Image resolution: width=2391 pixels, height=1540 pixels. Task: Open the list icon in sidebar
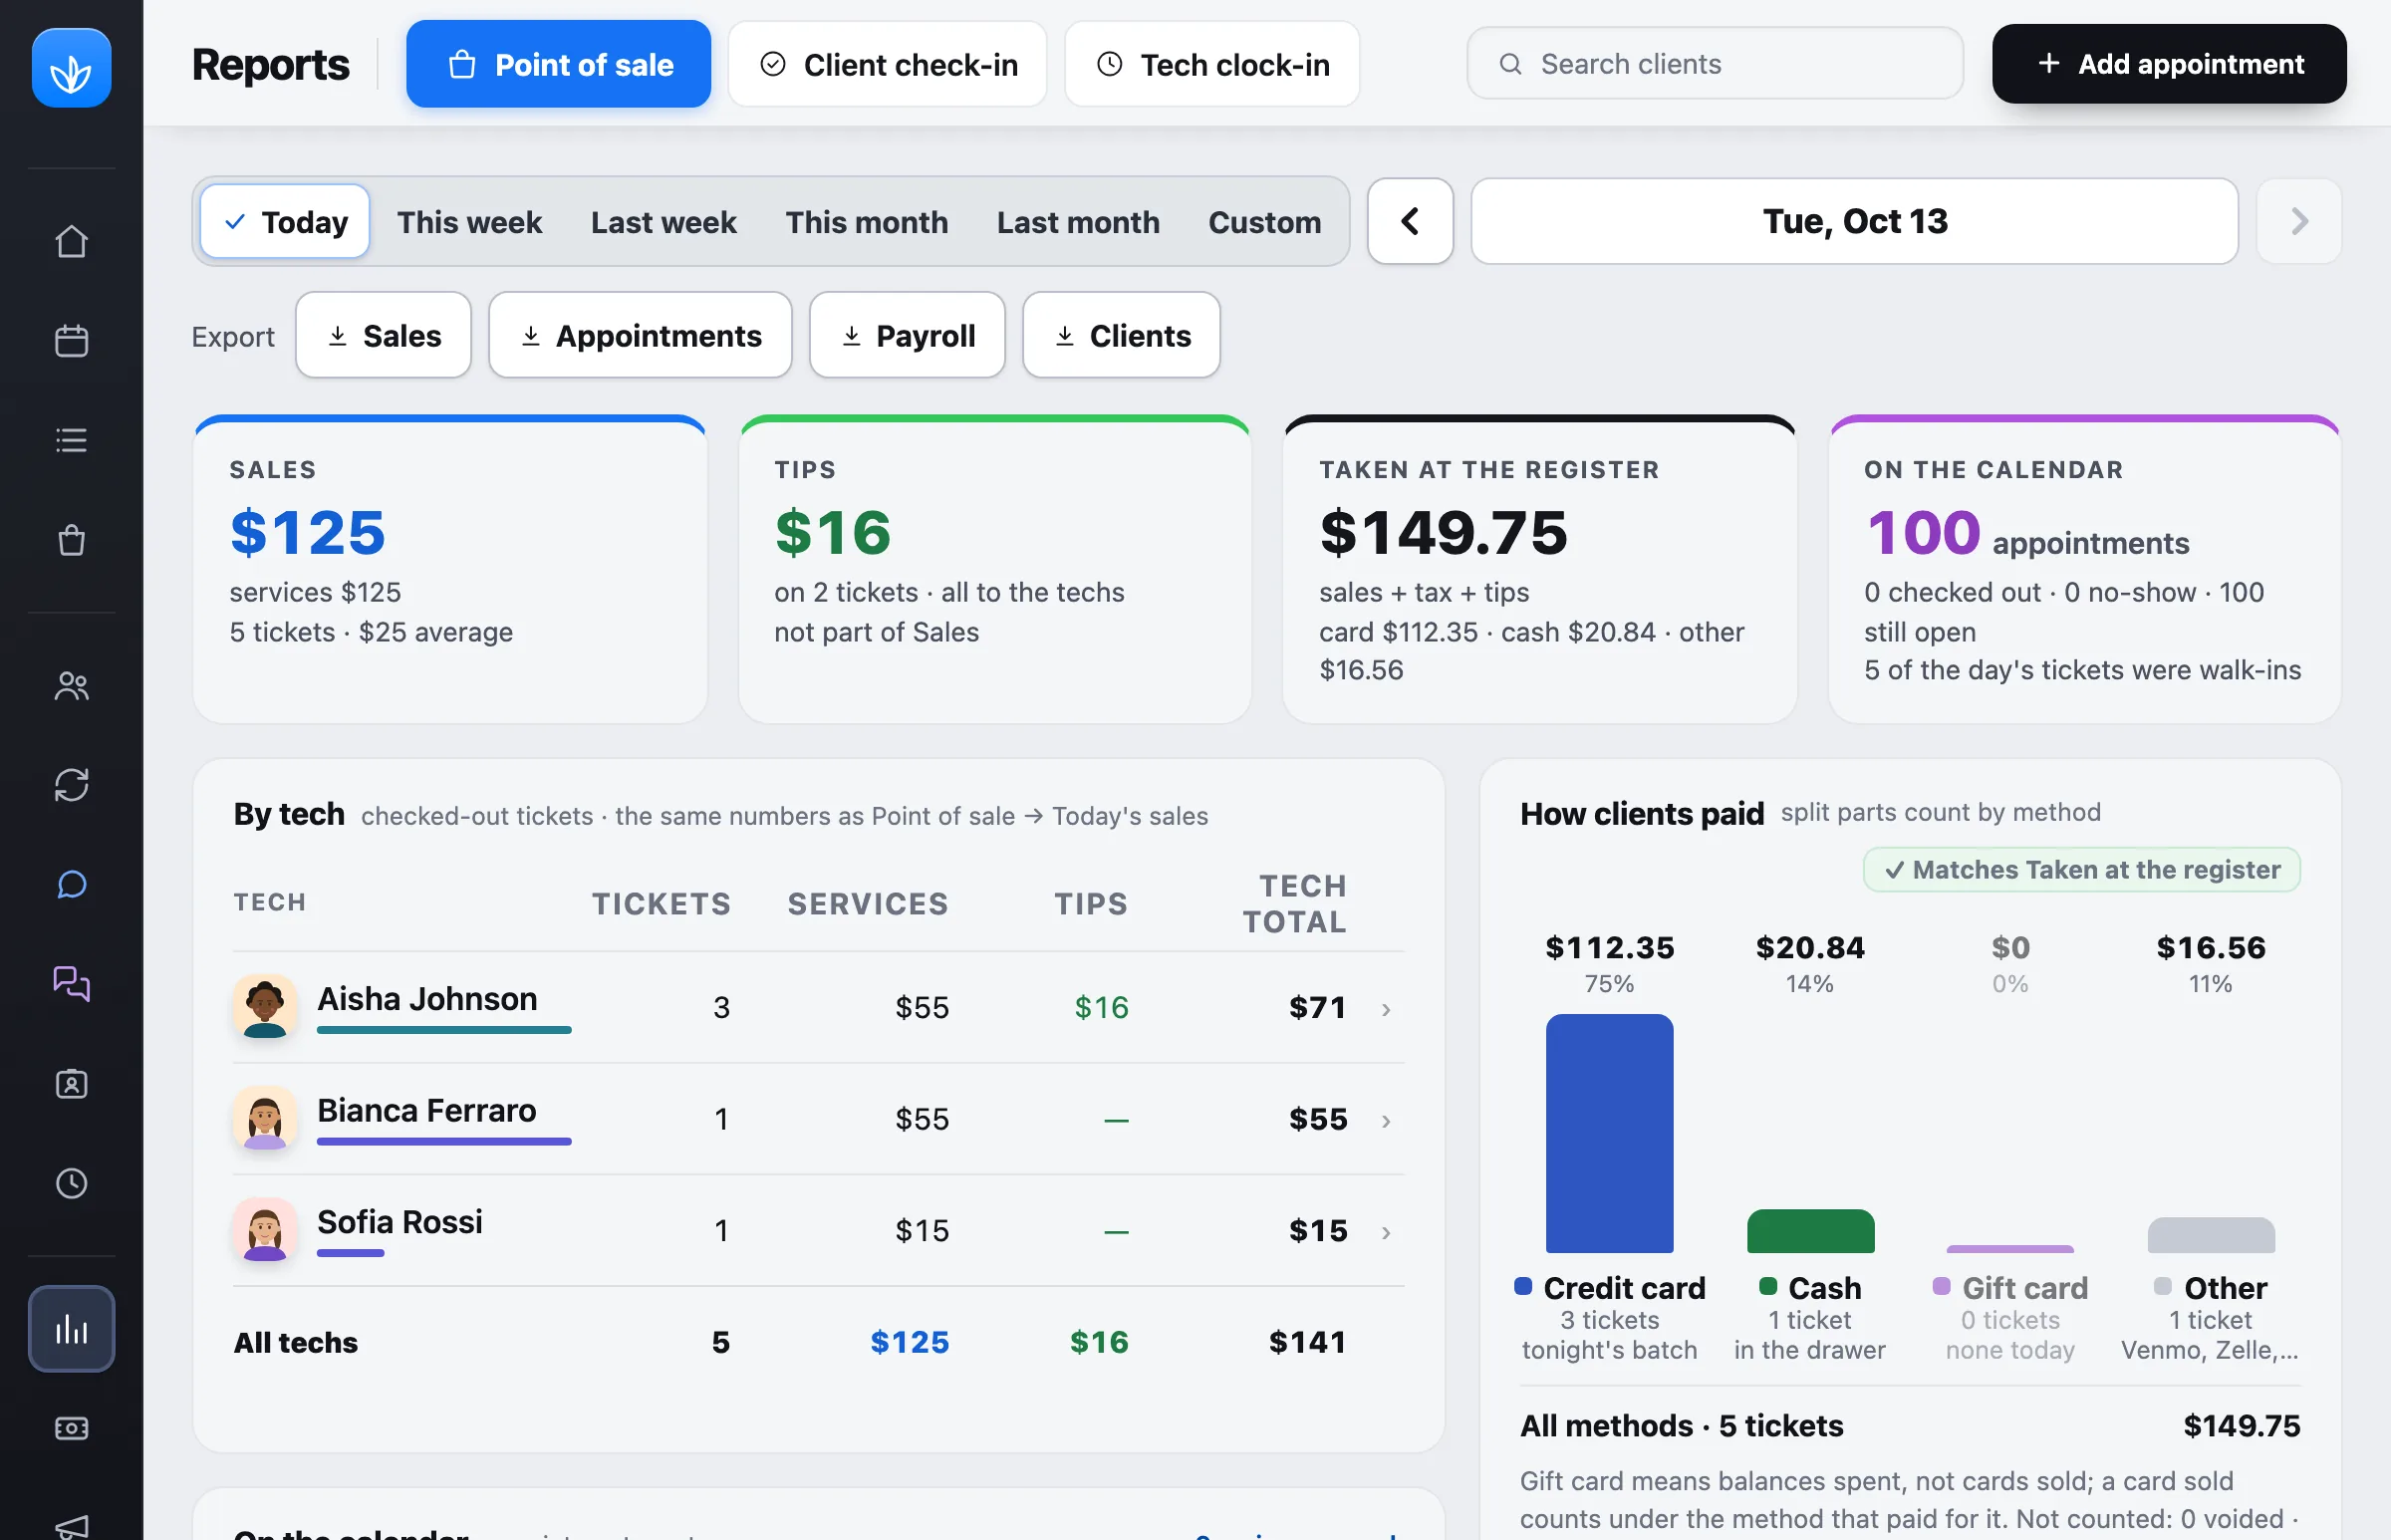(71, 440)
